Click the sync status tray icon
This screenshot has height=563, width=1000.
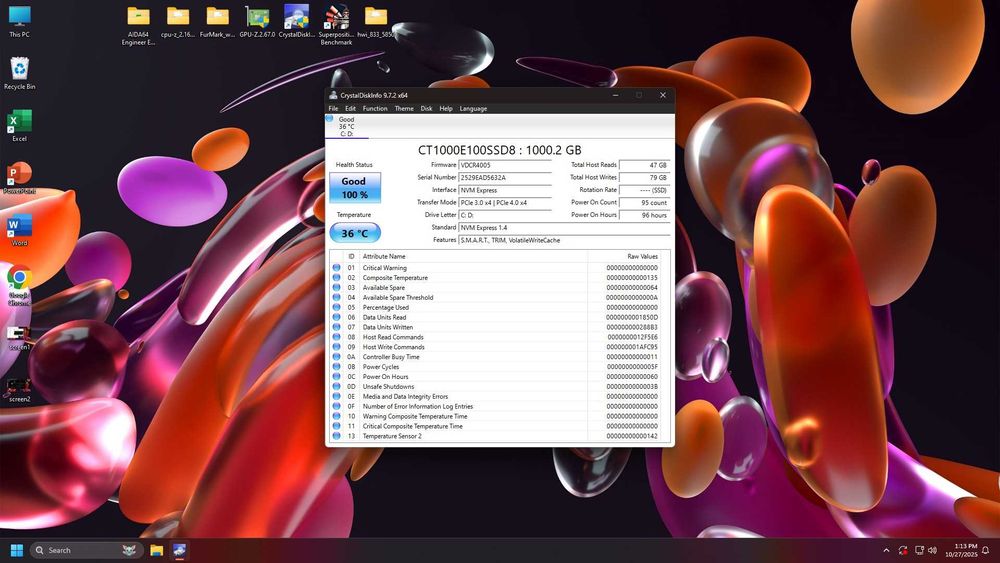click(x=902, y=550)
